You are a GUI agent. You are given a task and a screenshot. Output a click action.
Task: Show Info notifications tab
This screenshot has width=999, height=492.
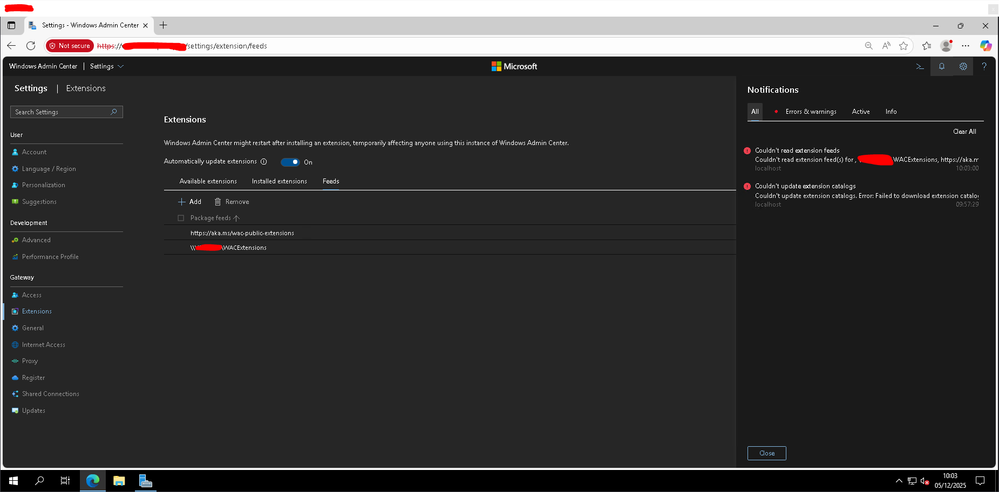(x=891, y=112)
